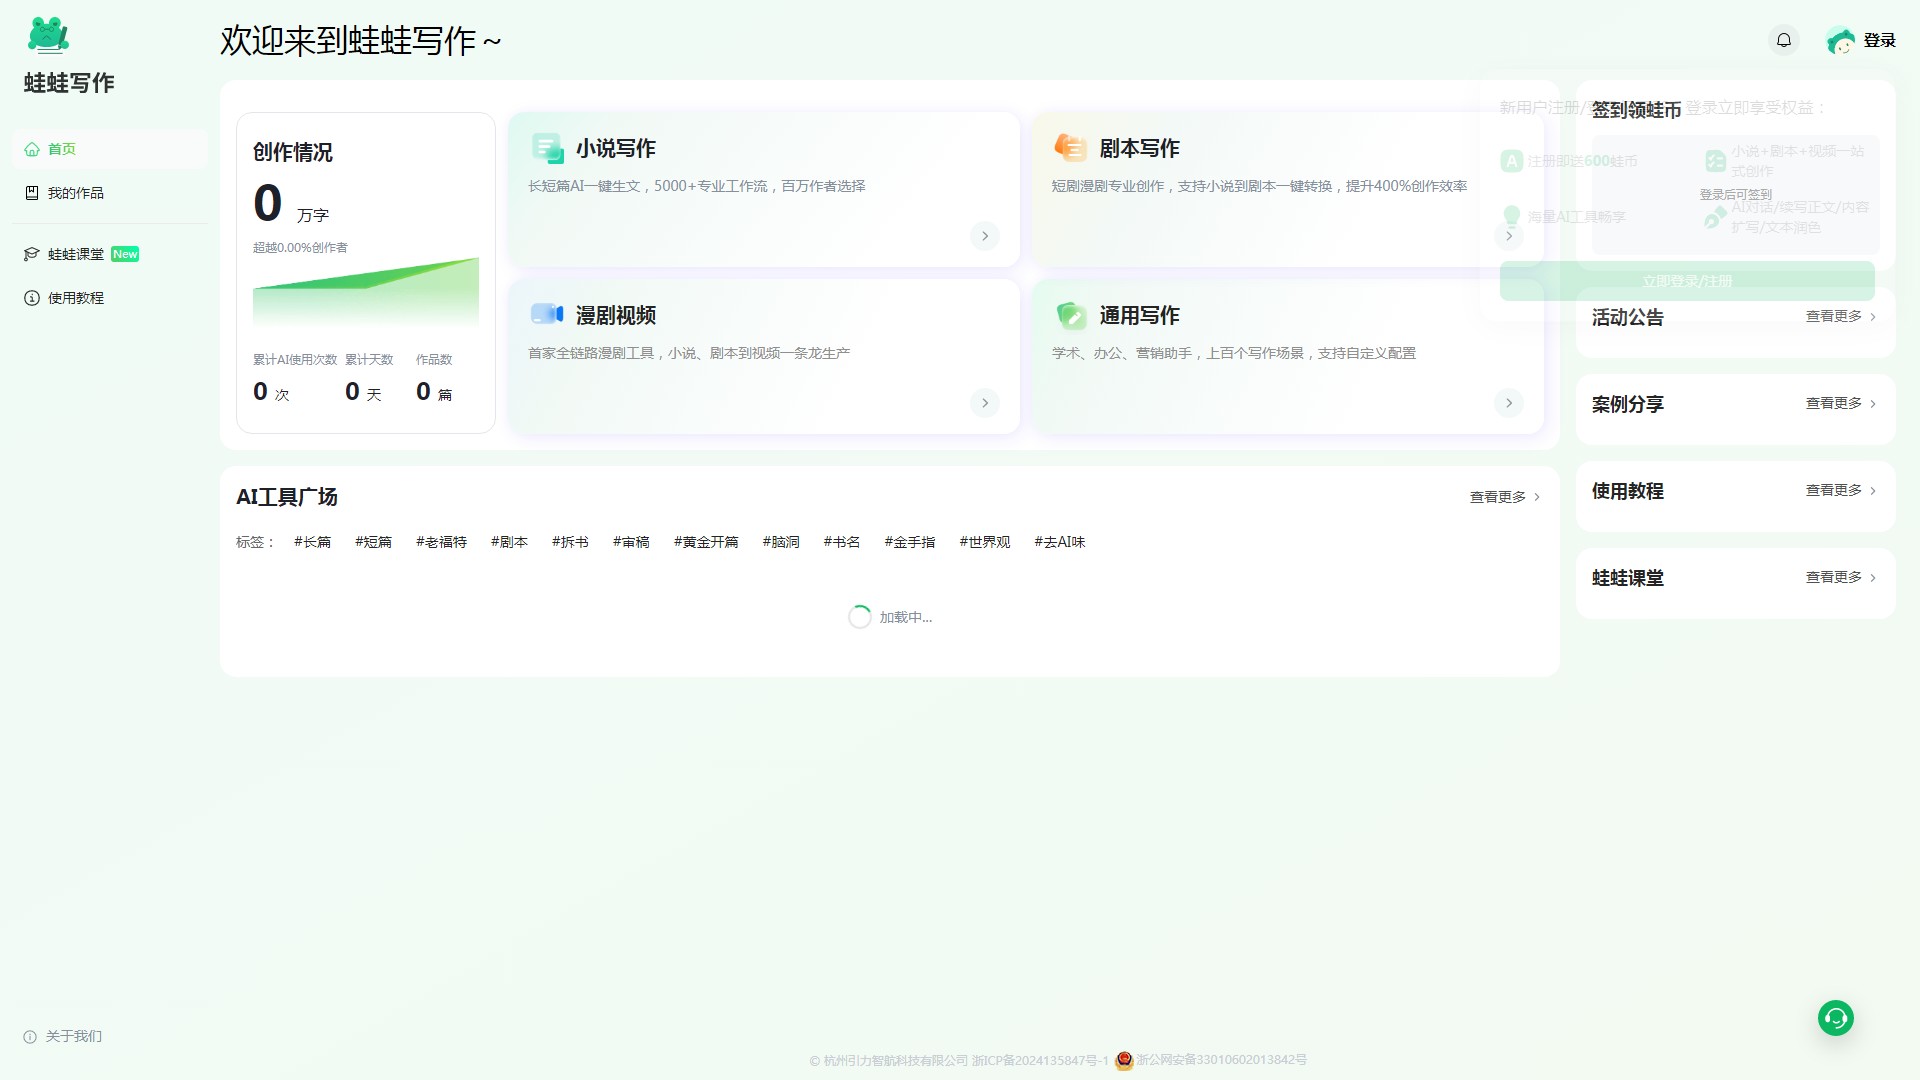Click the 立即登录/注册 button
This screenshot has width=1920, height=1080.
click(x=1686, y=281)
